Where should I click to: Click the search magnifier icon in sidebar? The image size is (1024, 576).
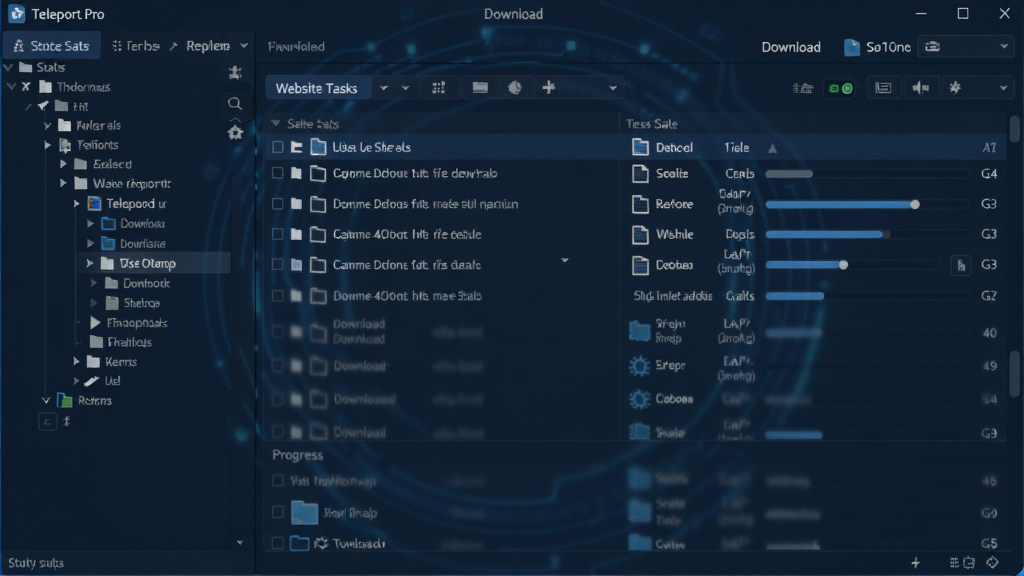tap(235, 104)
